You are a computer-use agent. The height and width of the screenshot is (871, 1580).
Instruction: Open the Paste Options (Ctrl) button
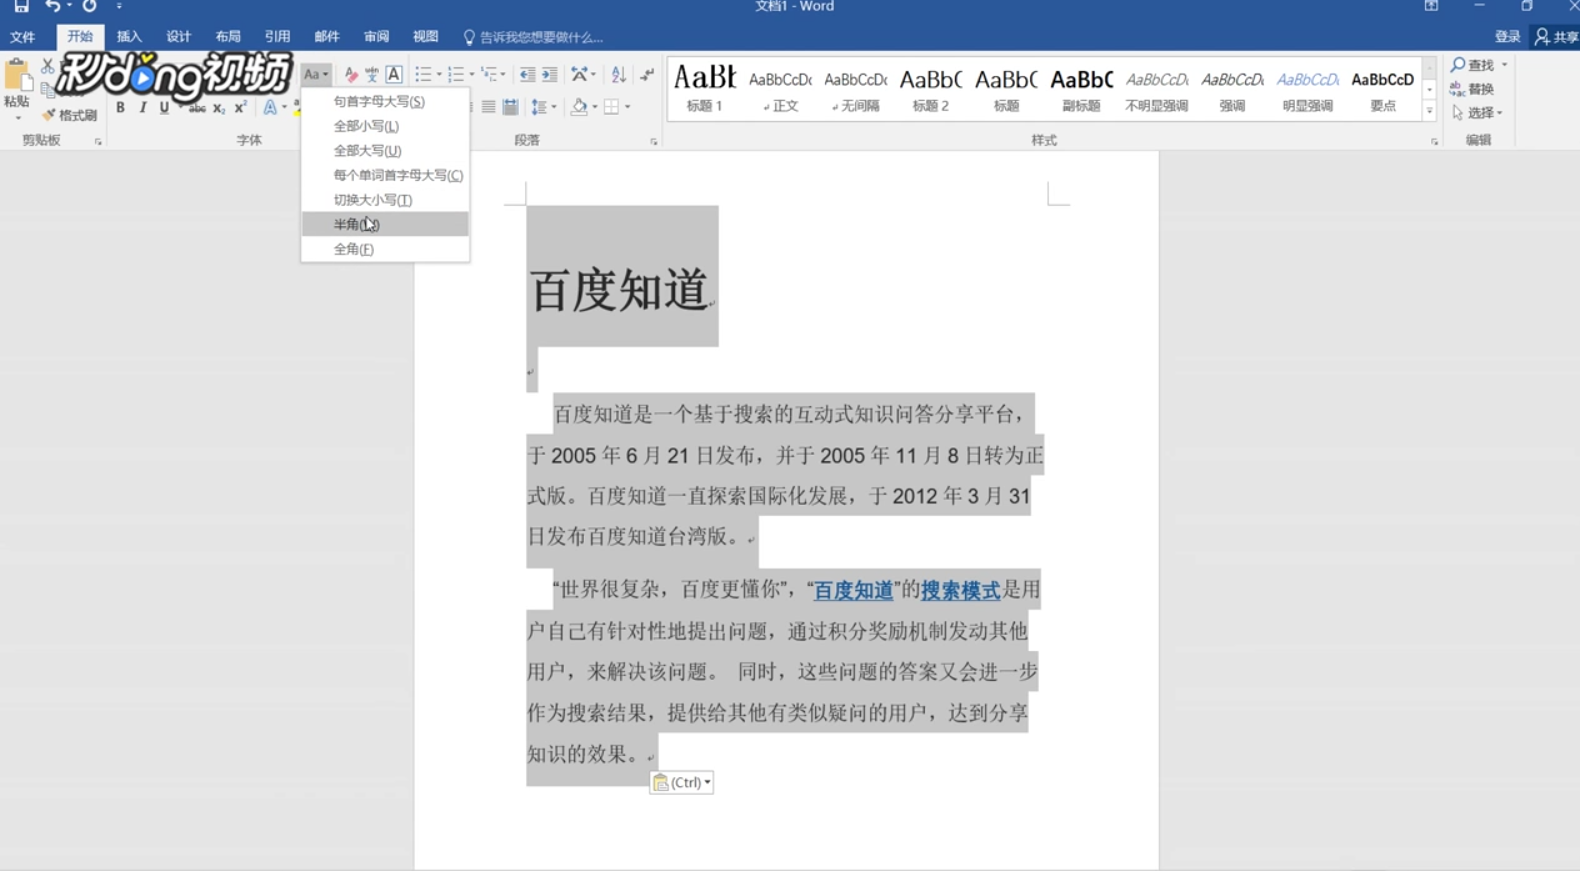coord(681,782)
